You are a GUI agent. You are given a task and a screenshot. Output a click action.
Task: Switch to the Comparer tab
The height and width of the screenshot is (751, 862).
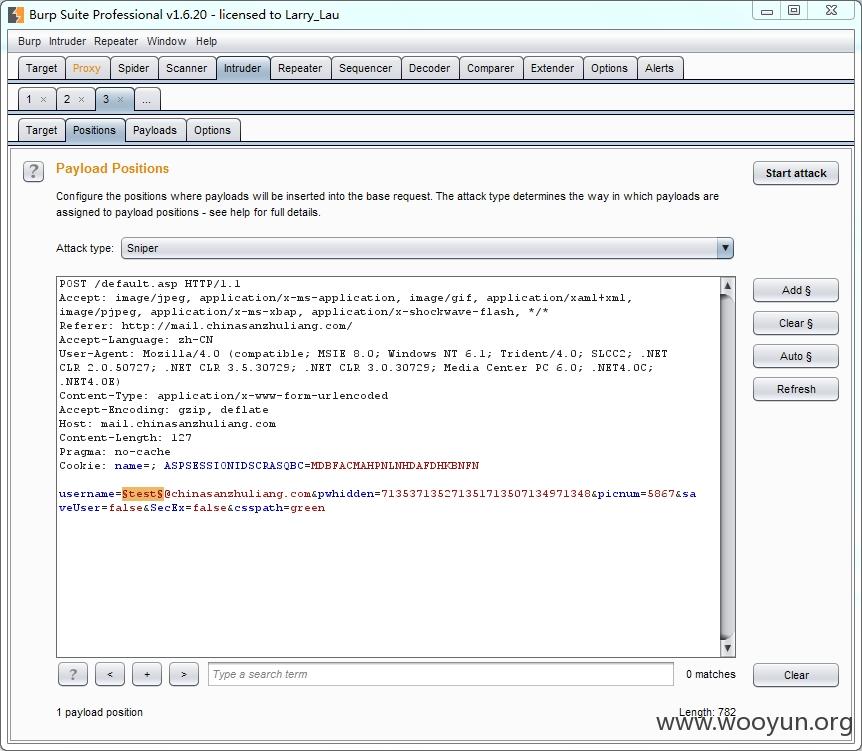pos(490,68)
